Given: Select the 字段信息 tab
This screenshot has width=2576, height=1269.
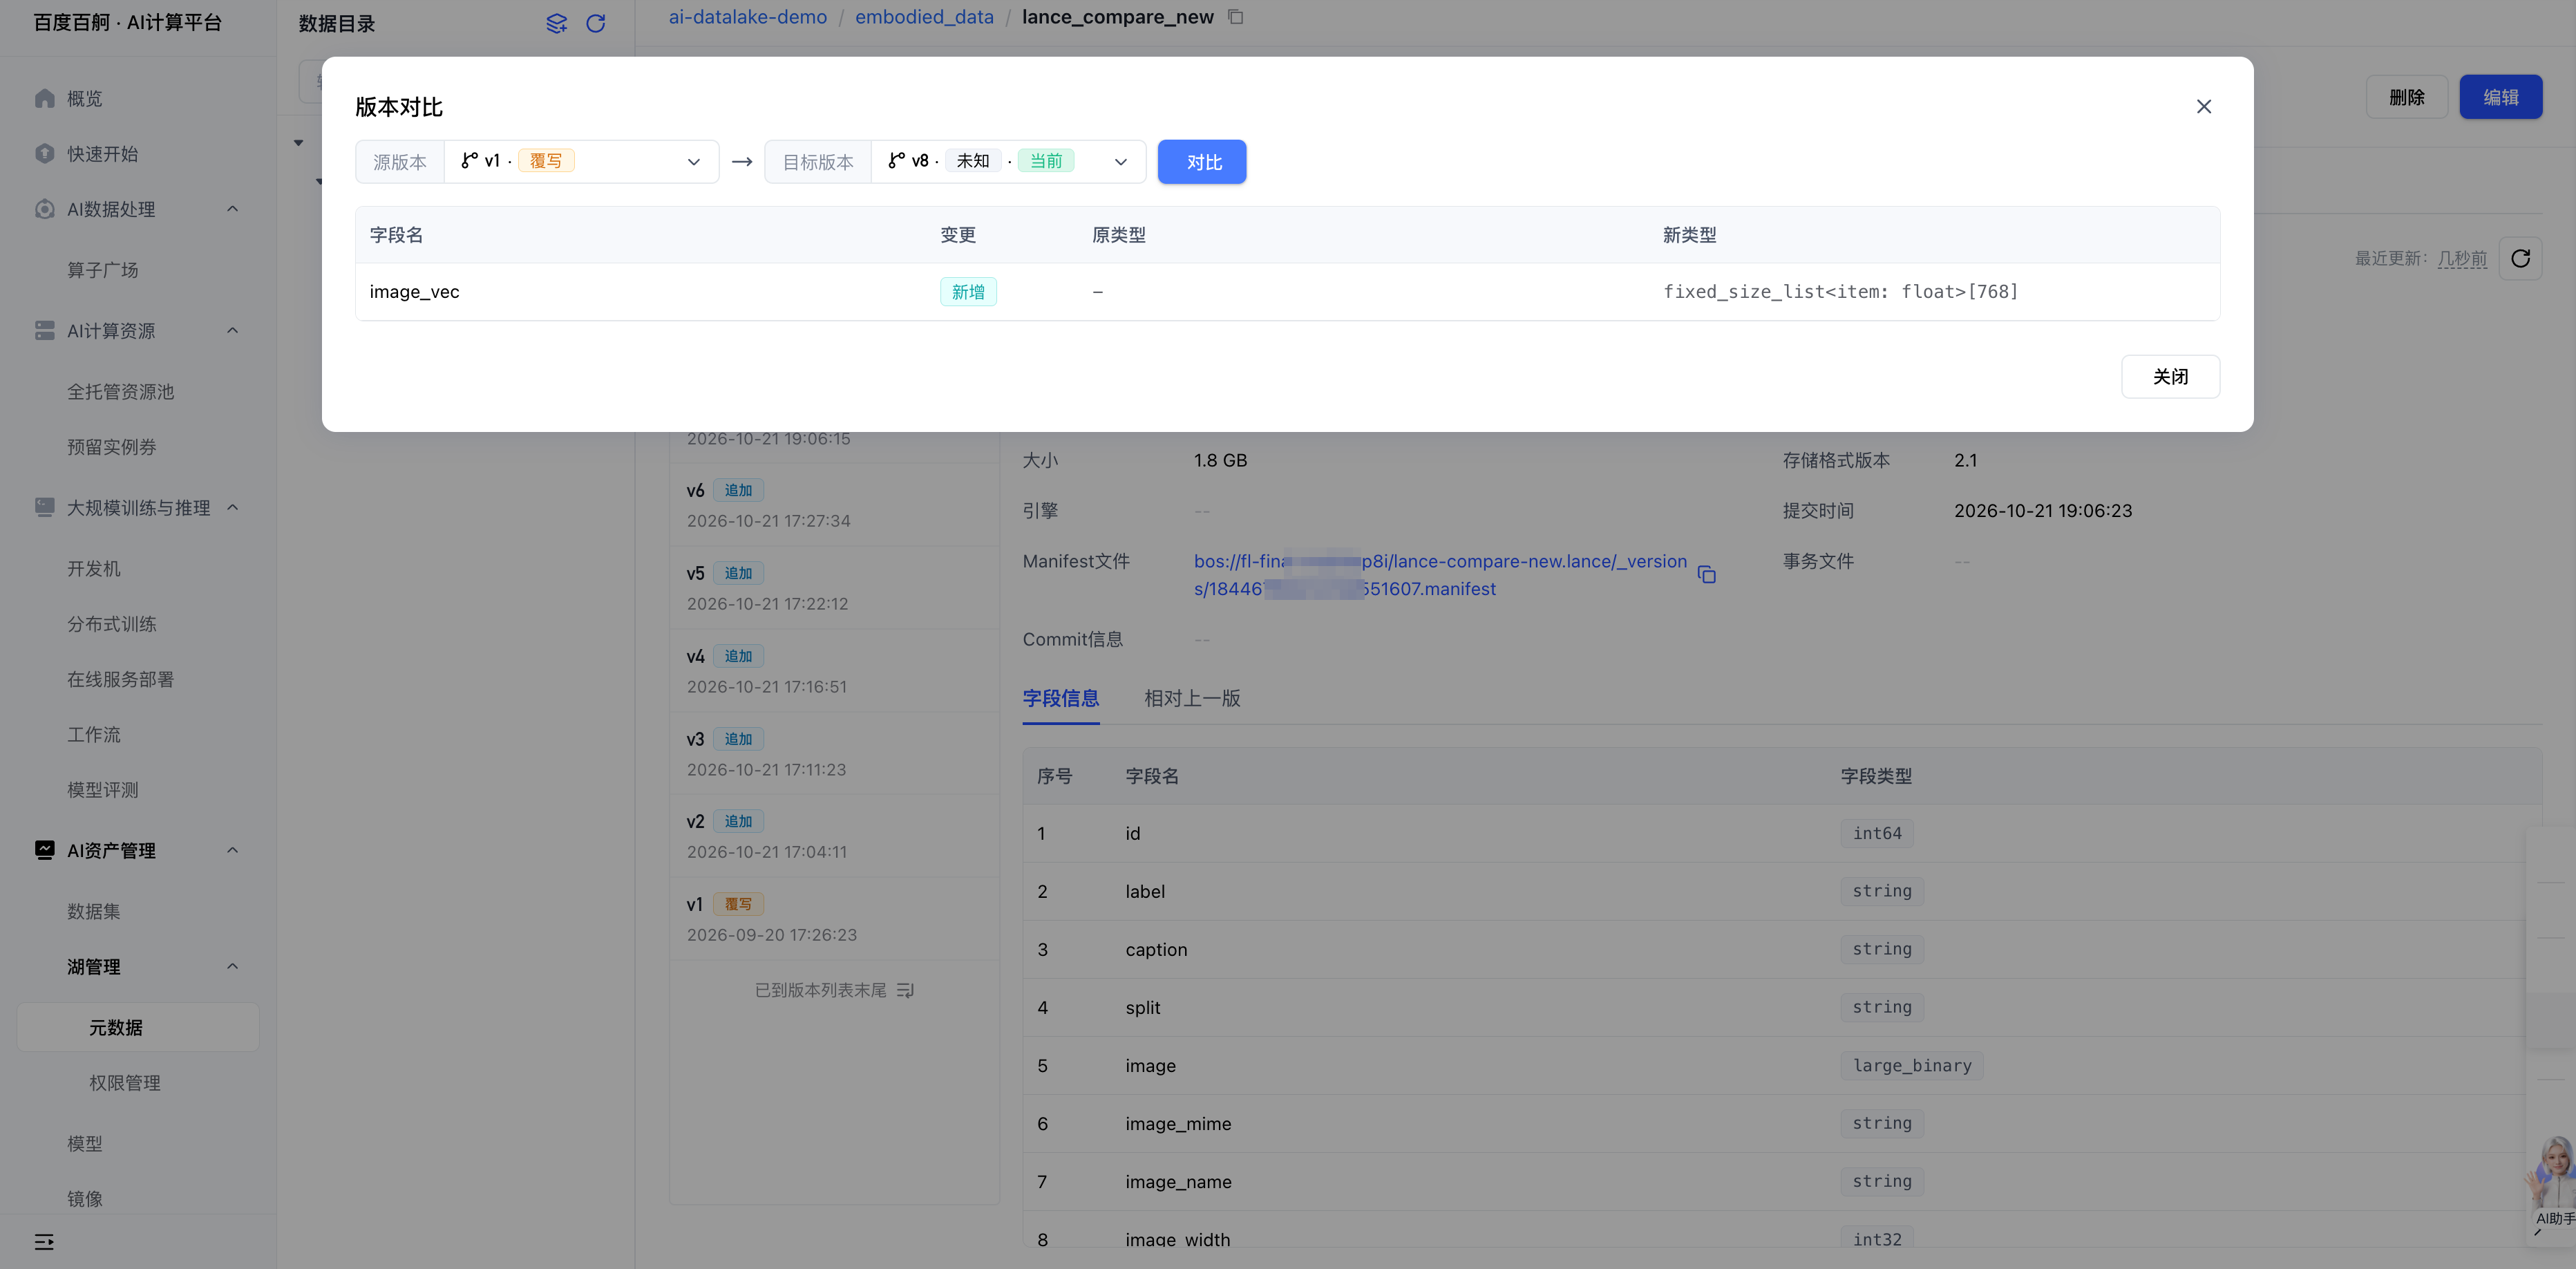Looking at the screenshot, I should click(1061, 698).
